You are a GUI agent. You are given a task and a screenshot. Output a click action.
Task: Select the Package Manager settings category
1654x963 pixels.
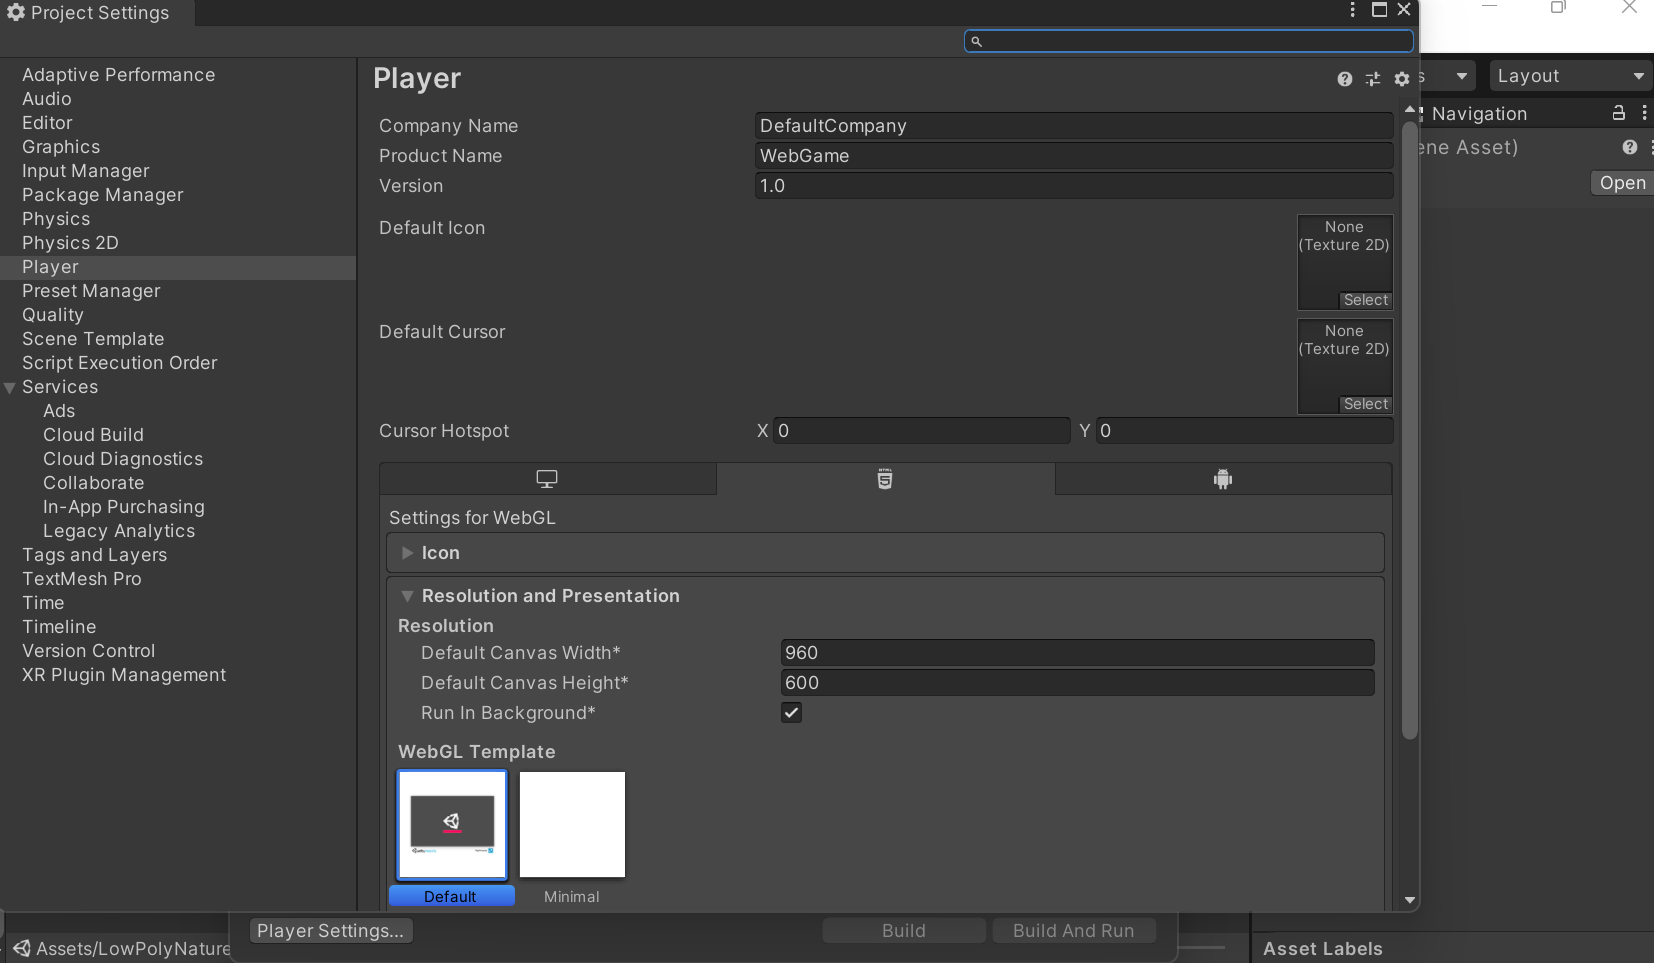pos(103,195)
